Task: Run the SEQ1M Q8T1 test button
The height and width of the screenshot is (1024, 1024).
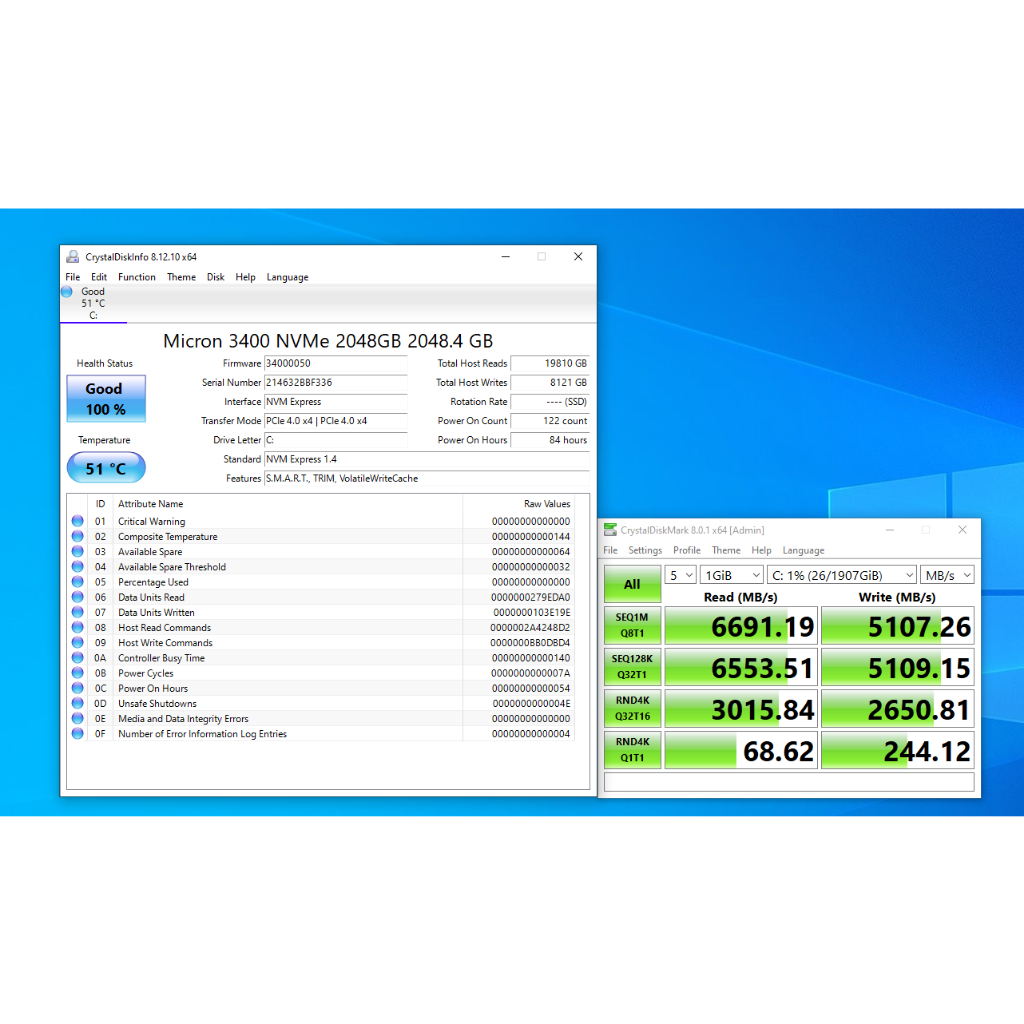Action: tap(632, 625)
